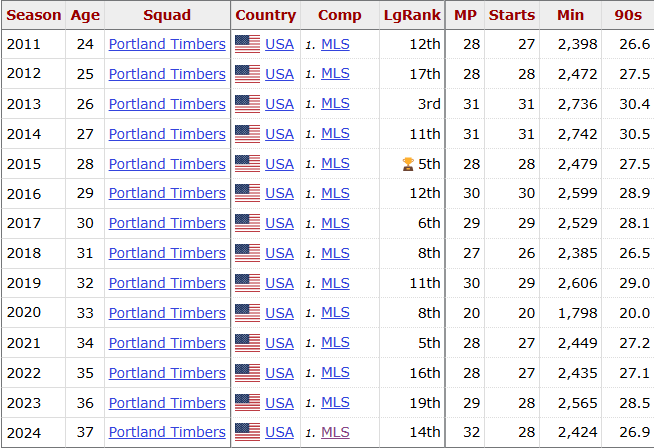Open the MLS link in 2024 row
This screenshot has width=654, height=448.
click(335, 433)
